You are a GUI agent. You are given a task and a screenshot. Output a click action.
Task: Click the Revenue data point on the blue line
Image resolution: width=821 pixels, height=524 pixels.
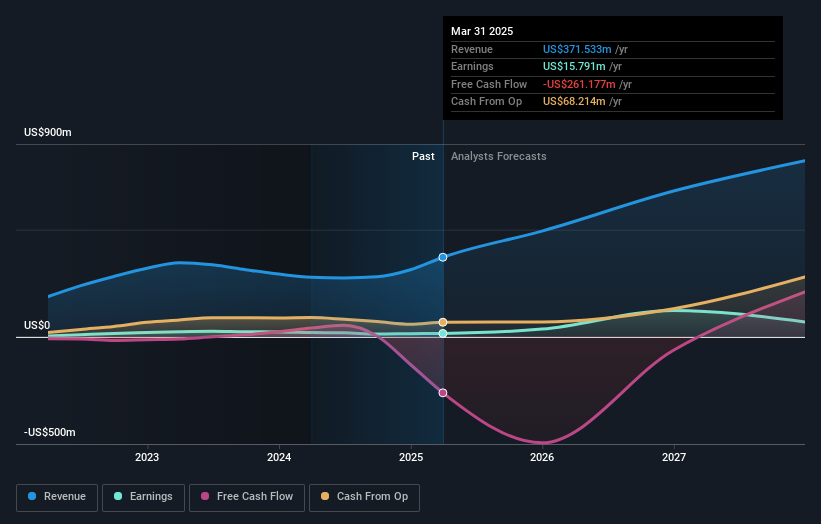pyautogui.click(x=443, y=257)
